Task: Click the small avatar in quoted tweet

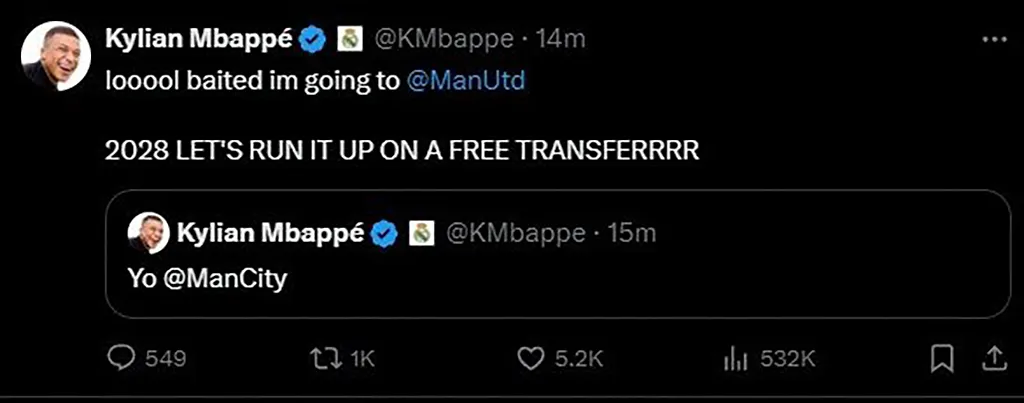Action: pos(148,233)
